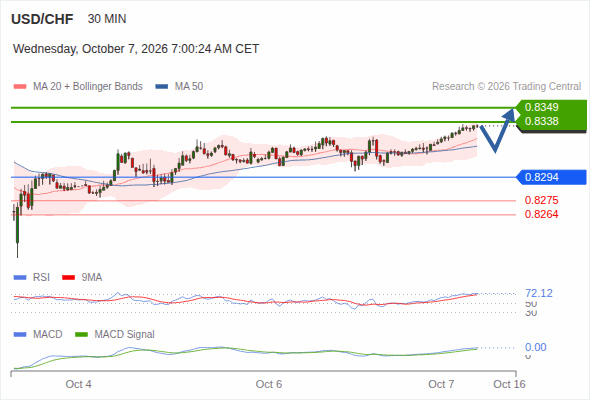590x400 pixels.
Task: Click the 0.8349 resistance price tag
Action: 550,107
